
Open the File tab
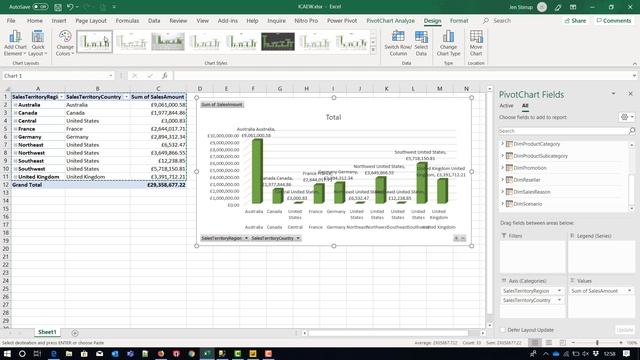click(11, 20)
